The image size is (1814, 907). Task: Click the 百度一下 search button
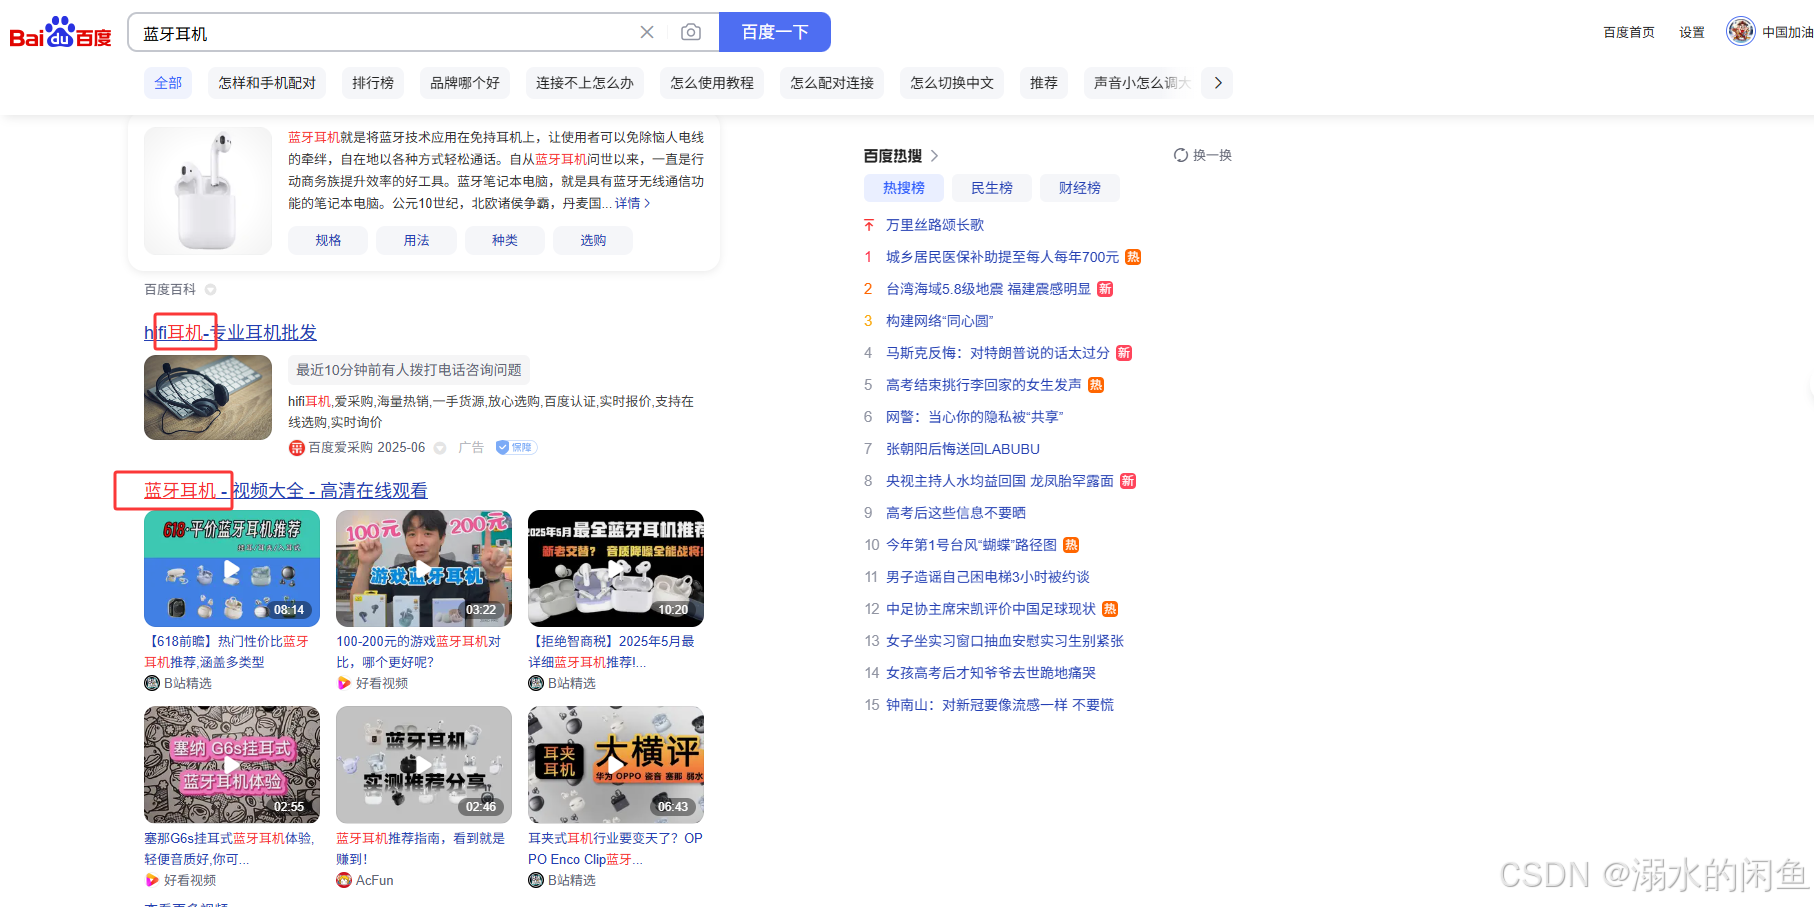point(775,32)
